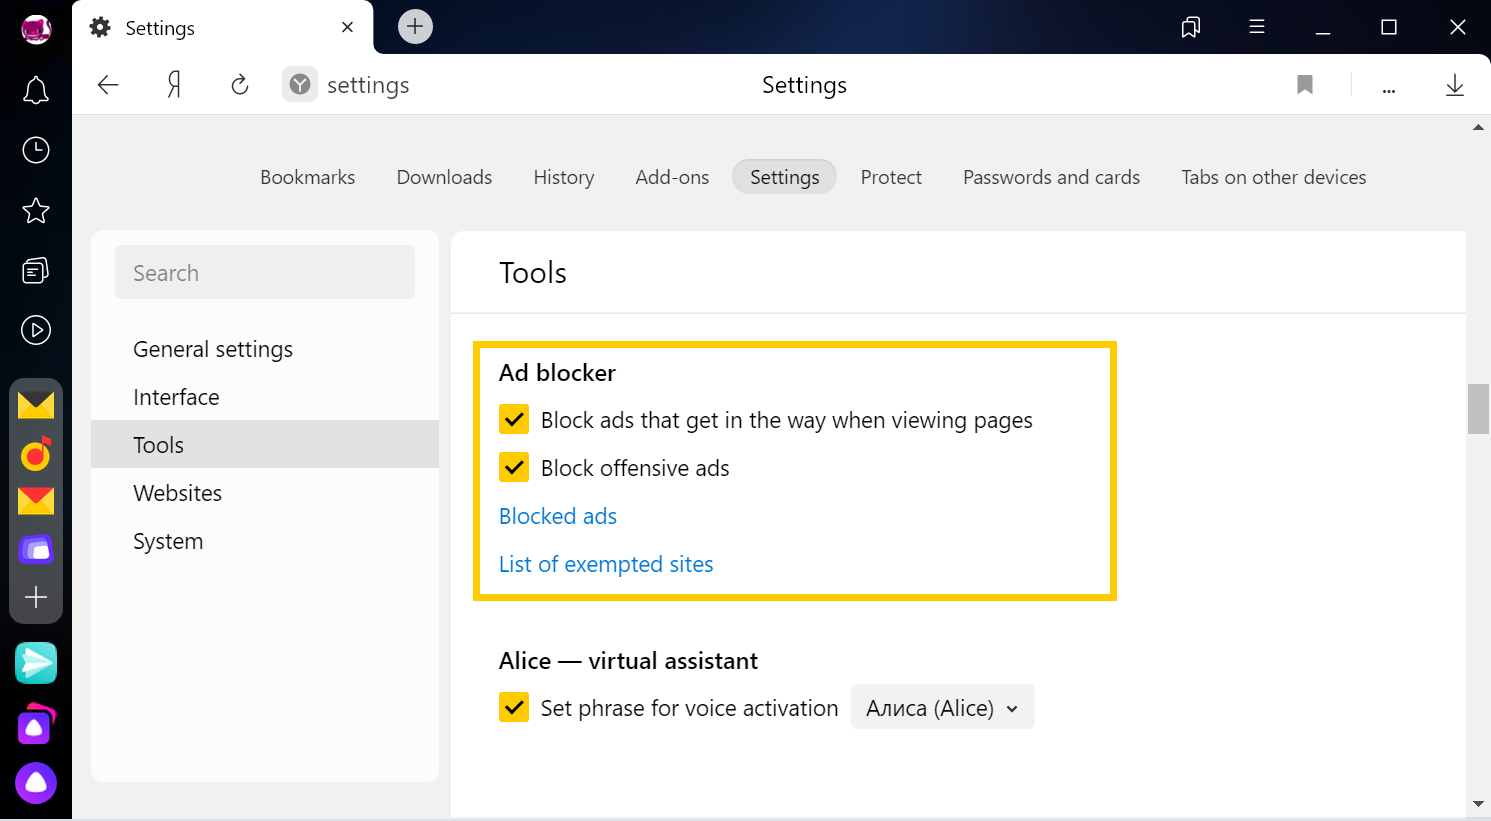Open List of exempted sites link
1491x821 pixels.
606,564
